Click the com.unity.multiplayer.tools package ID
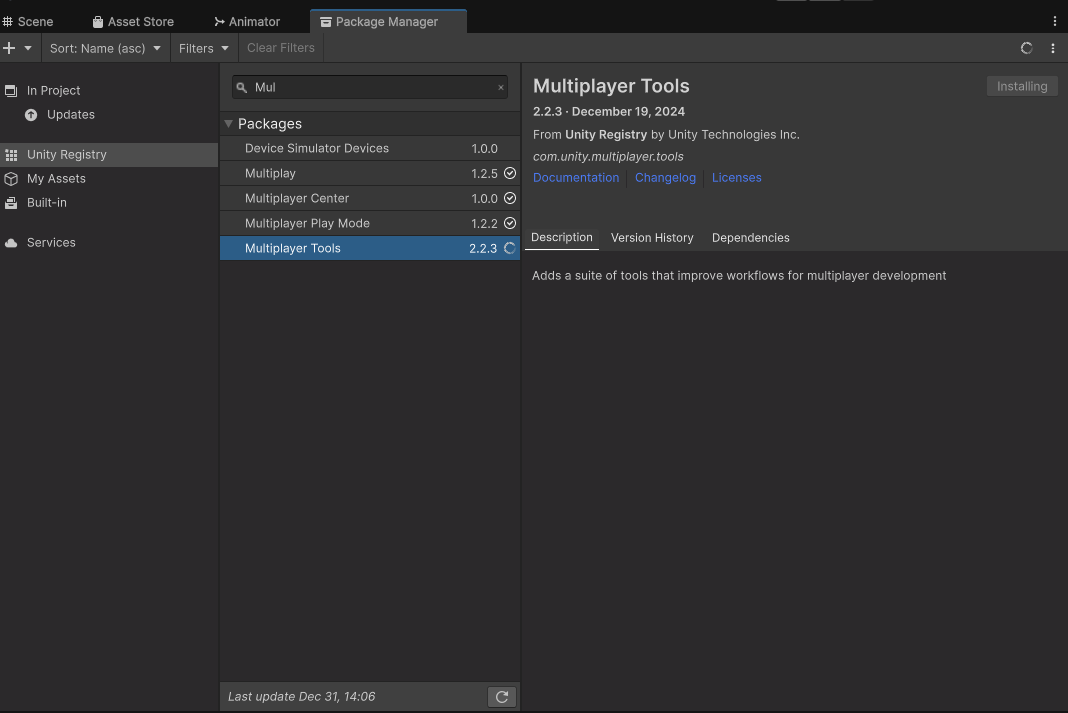Image resolution: width=1068 pixels, height=713 pixels. tap(608, 157)
